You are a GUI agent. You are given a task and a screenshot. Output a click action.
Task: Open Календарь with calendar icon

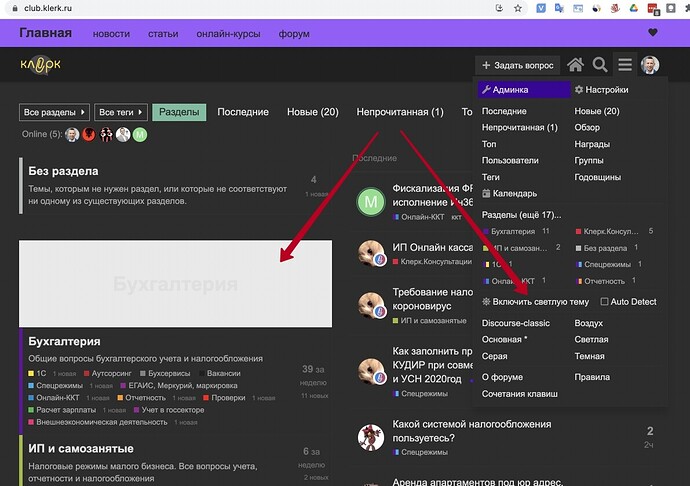509,193
